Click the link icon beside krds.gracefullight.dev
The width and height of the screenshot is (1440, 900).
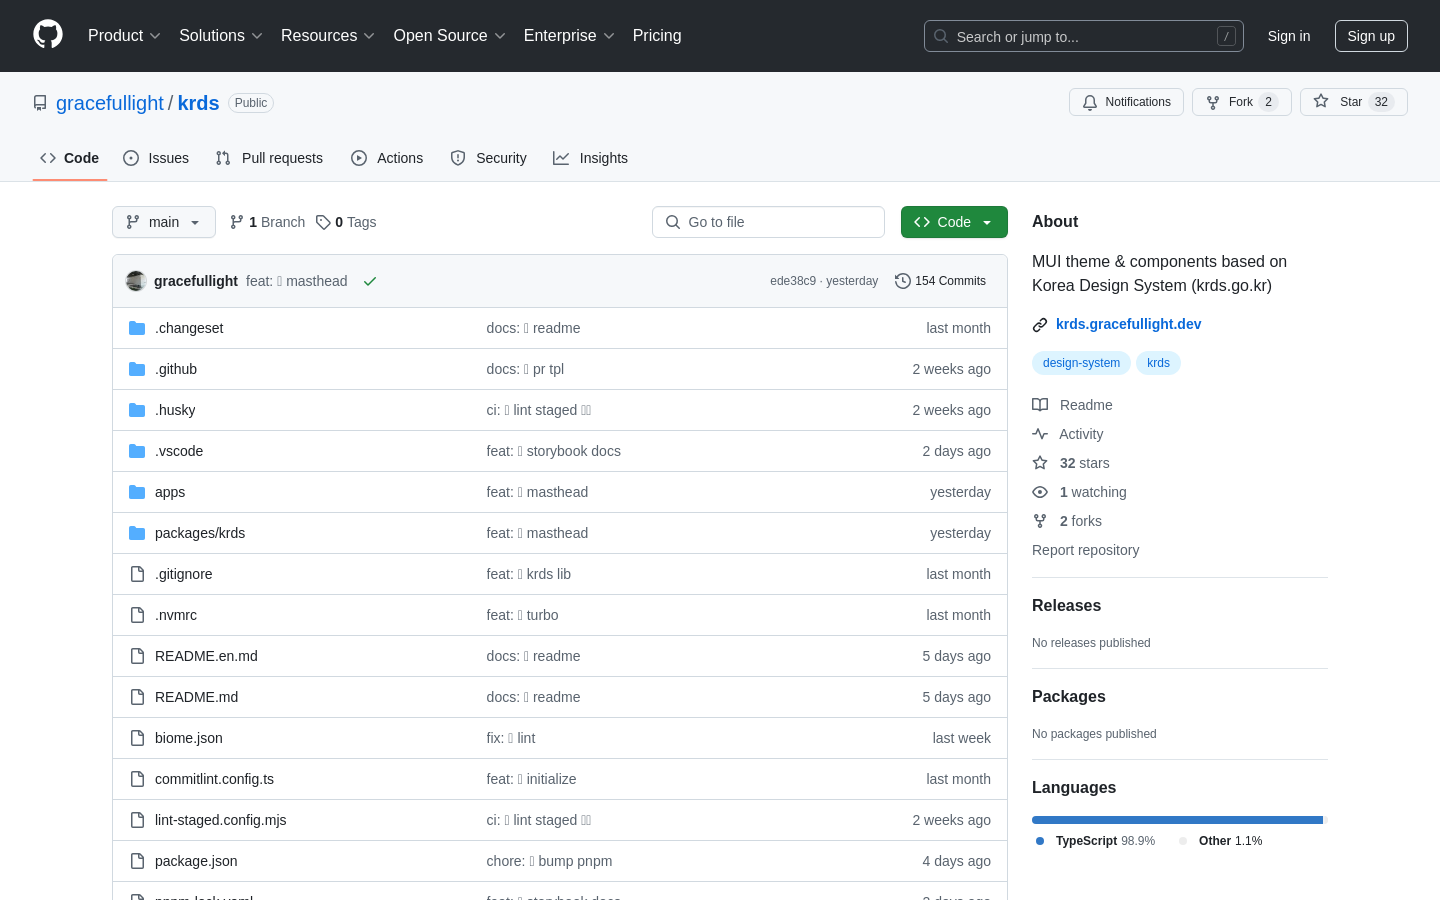[1040, 324]
